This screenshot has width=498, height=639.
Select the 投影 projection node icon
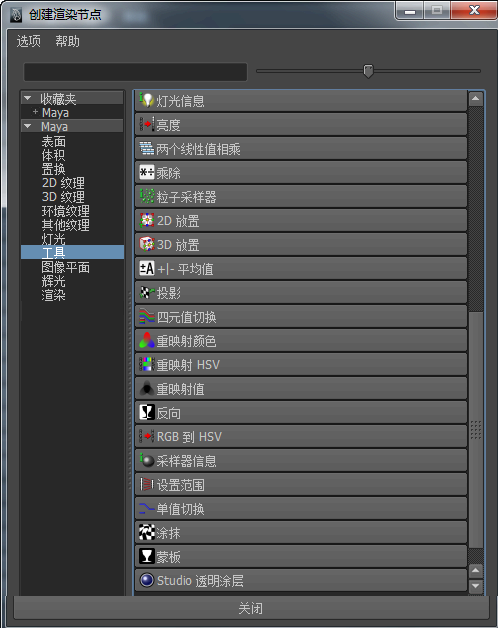pos(147,293)
